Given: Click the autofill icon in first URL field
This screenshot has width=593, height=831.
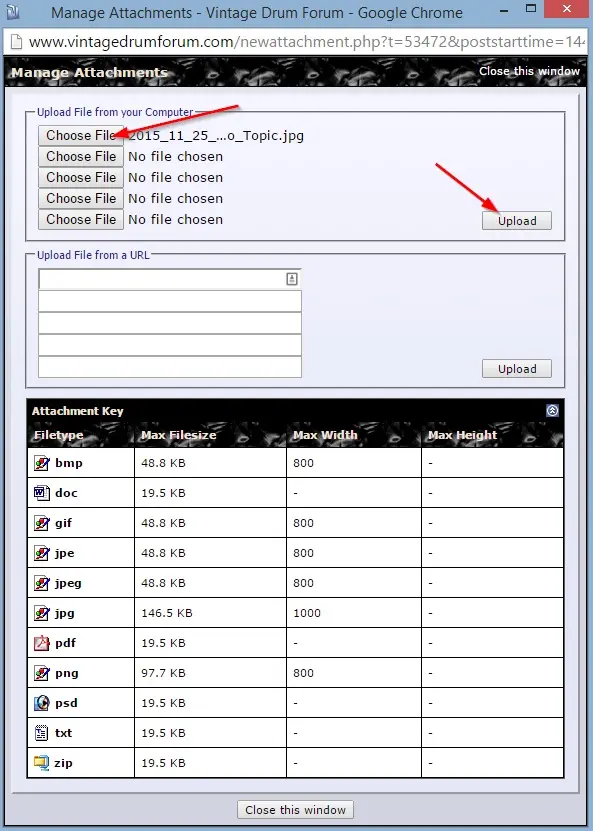Looking at the screenshot, I should pyautogui.click(x=291, y=279).
